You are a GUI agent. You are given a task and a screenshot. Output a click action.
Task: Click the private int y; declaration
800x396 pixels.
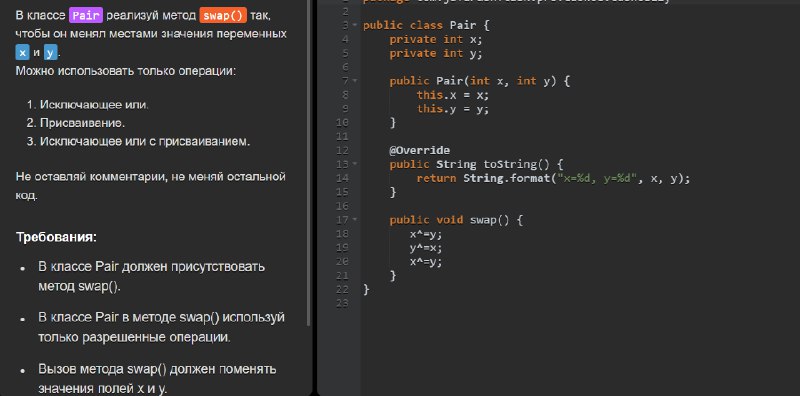click(436, 54)
